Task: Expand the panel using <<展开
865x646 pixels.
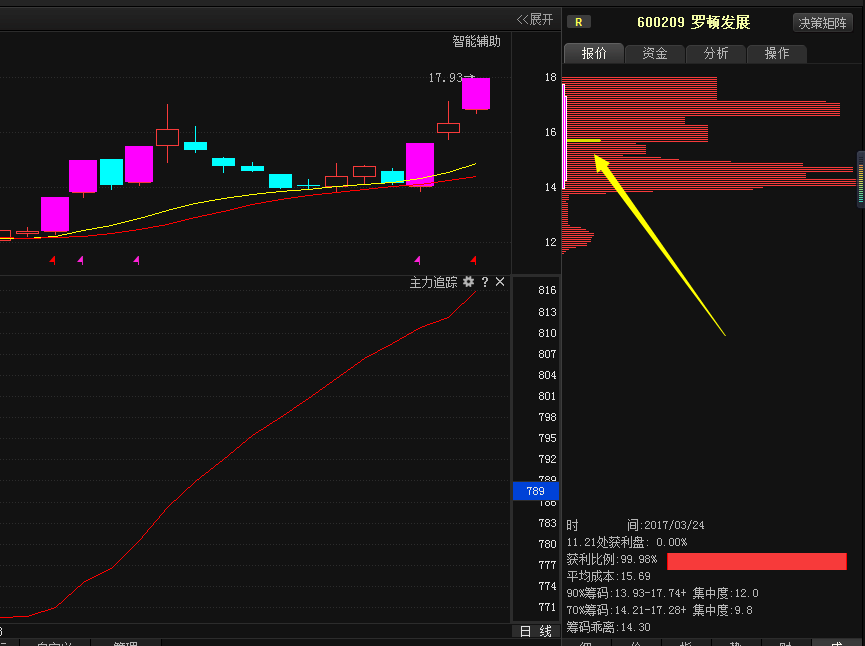Action: [x=534, y=19]
